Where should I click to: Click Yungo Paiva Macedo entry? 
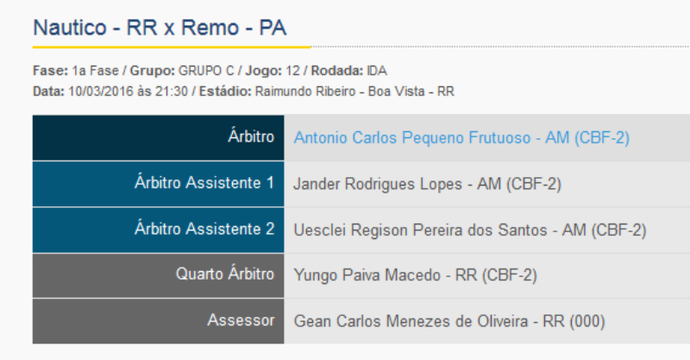(x=415, y=276)
